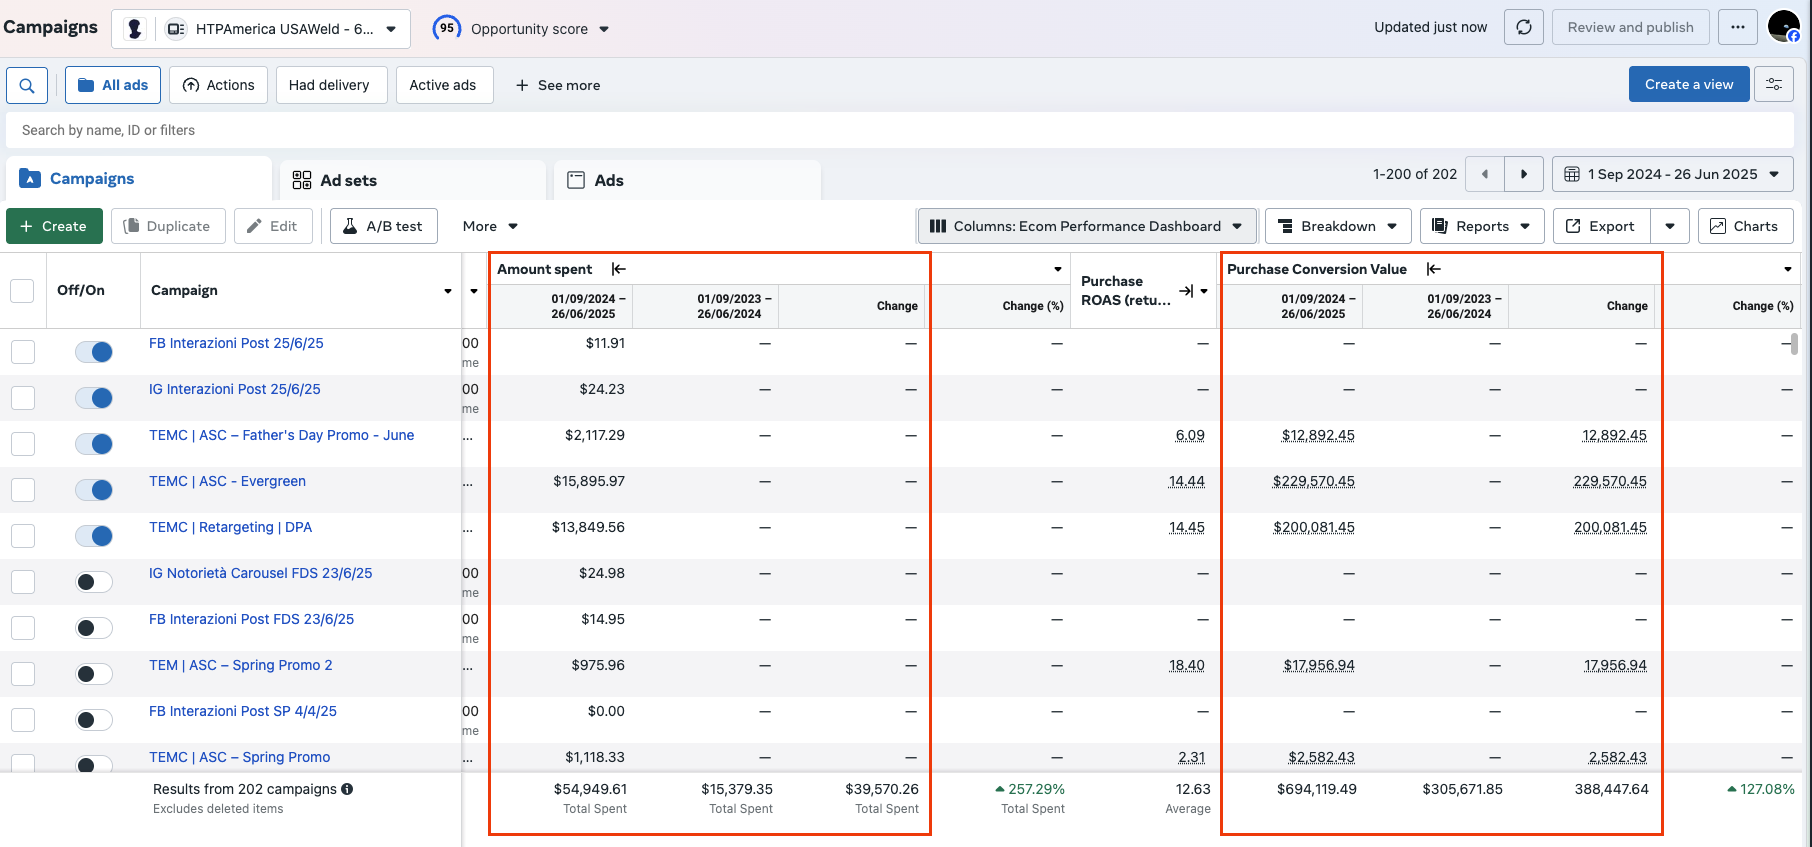This screenshot has width=1812, height=847.
Task: Open Columns: Ecom Performance Dashboard dropdown
Action: click(x=1086, y=226)
